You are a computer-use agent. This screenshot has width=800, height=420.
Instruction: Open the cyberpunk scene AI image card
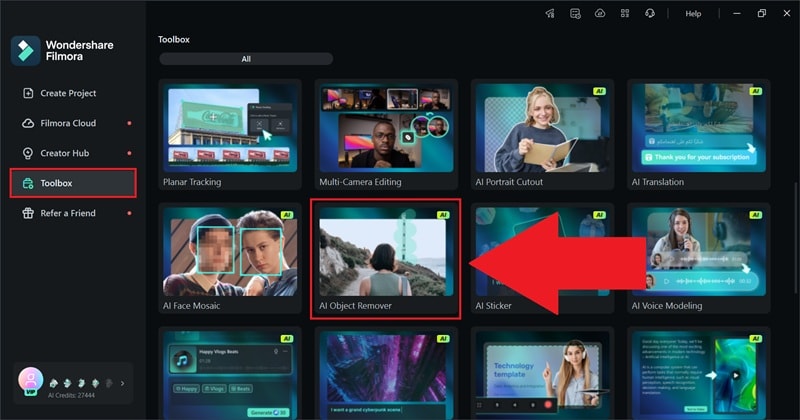tap(386, 374)
